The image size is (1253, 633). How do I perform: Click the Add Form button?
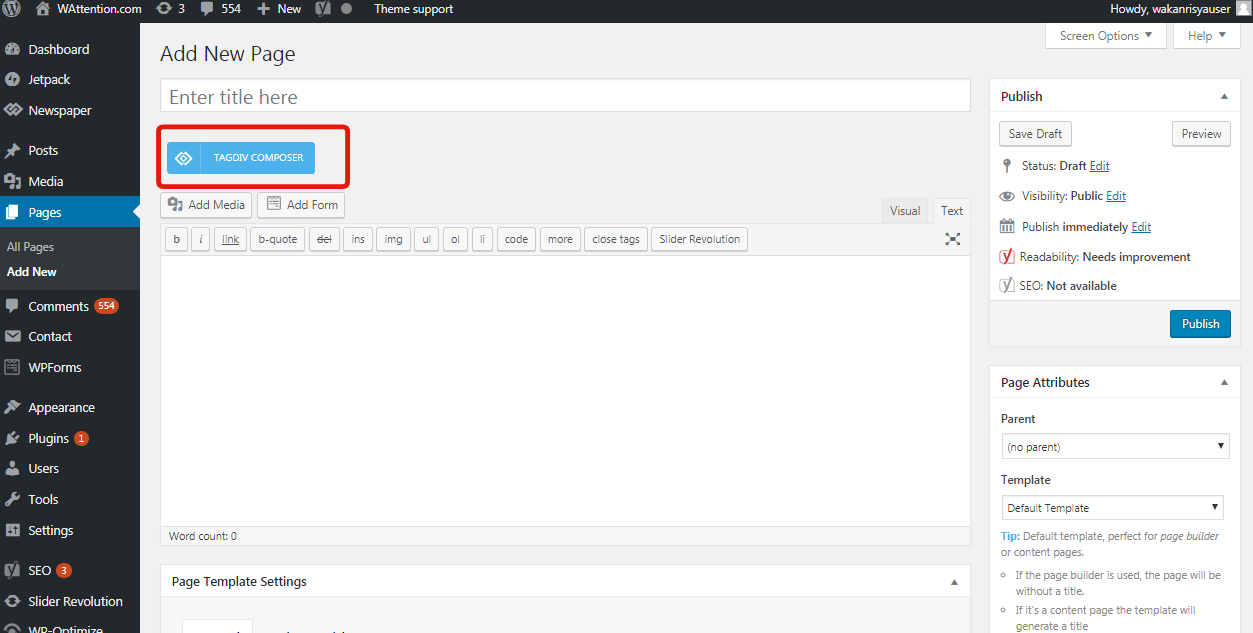[301, 205]
